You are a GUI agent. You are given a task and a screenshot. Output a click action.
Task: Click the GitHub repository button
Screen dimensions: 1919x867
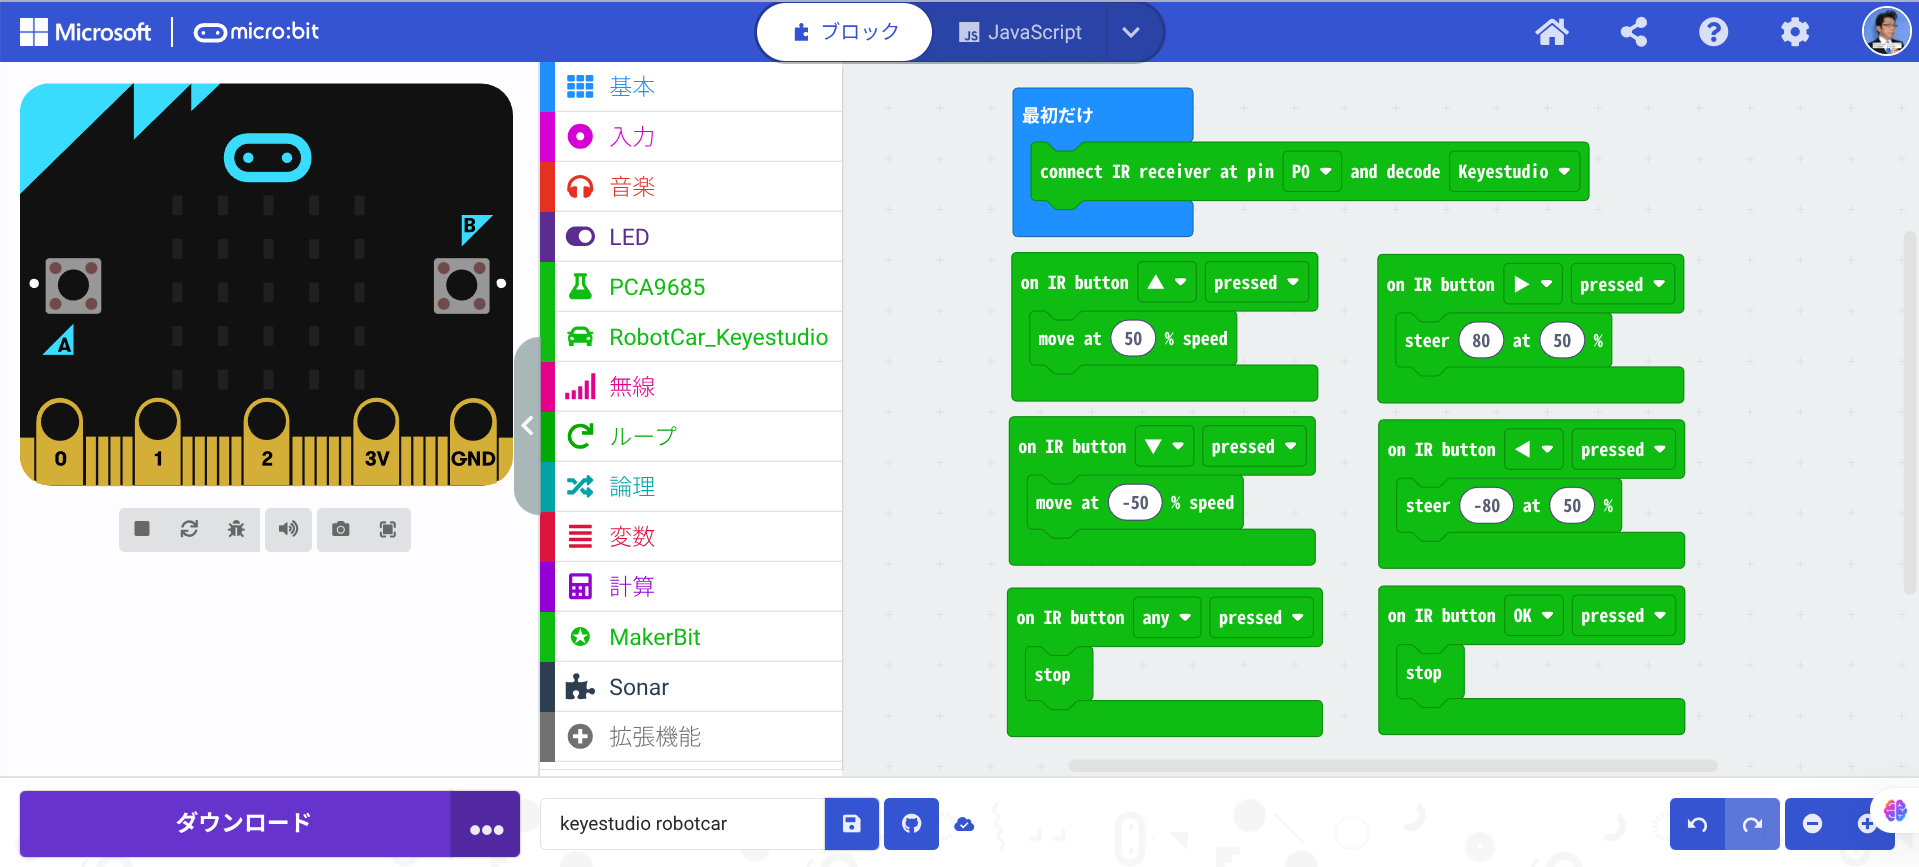coord(911,824)
